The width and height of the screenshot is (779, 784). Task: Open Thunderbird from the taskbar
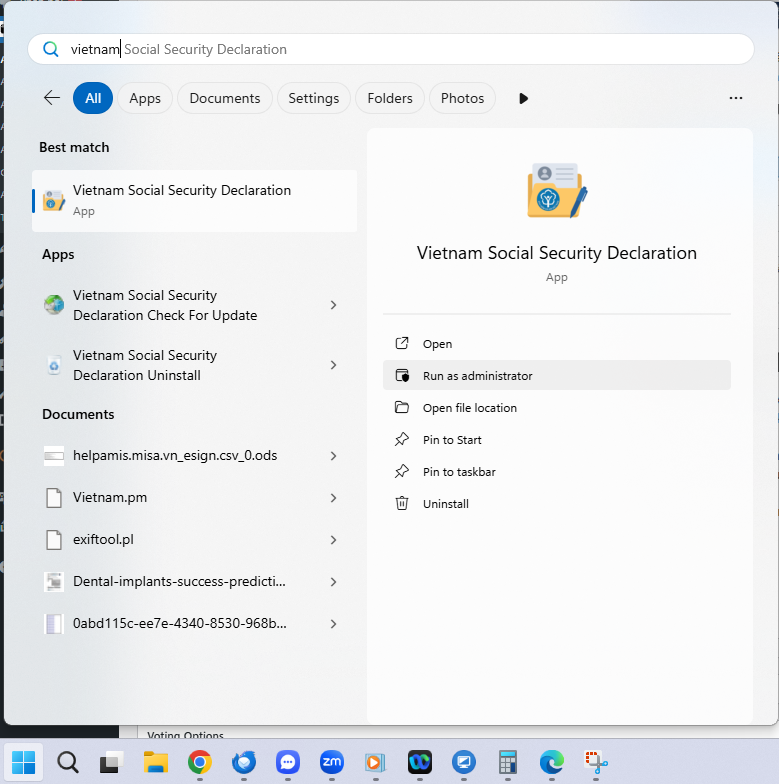tap(244, 762)
